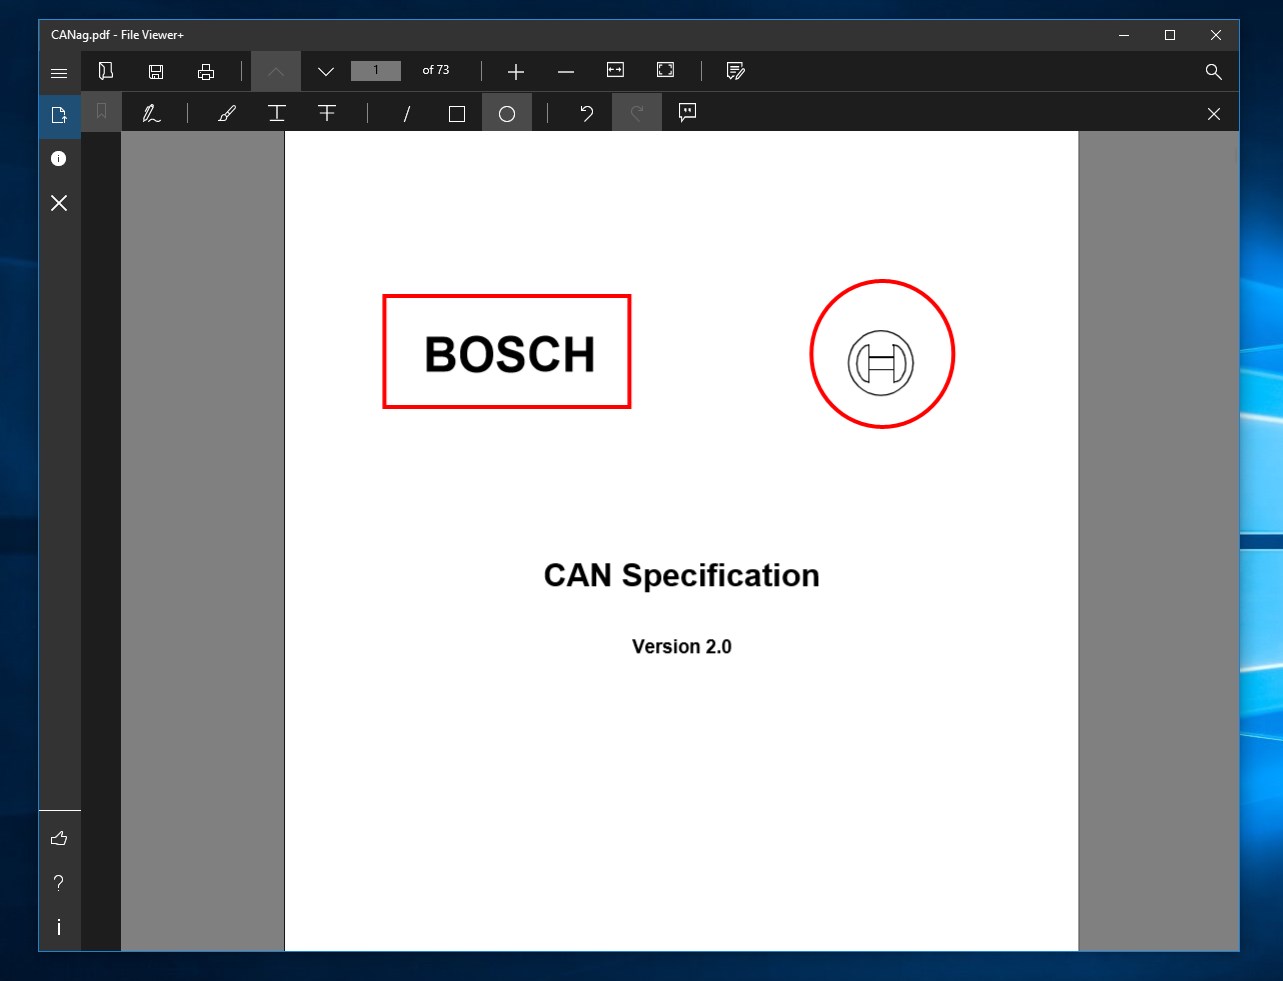Image resolution: width=1283 pixels, height=981 pixels.
Task: Close the File Viewer+ window
Action: coord(1216,35)
